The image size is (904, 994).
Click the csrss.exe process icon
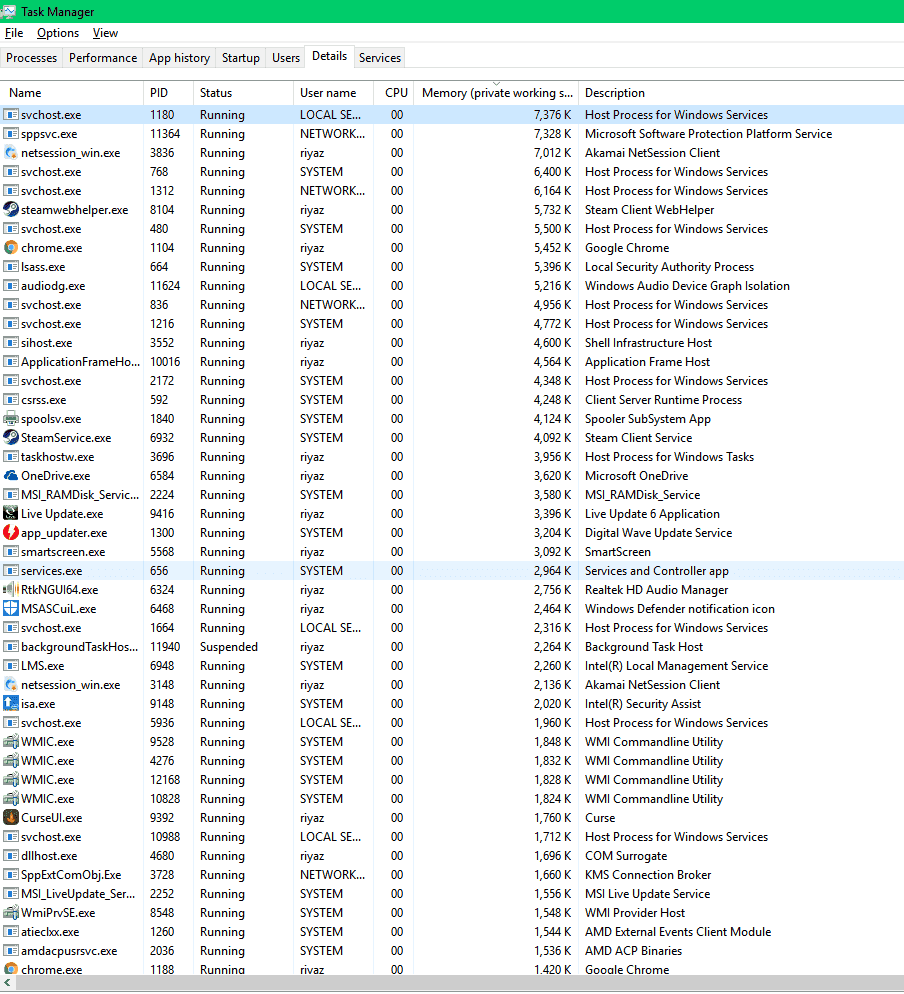pyautogui.click(x=10, y=400)
